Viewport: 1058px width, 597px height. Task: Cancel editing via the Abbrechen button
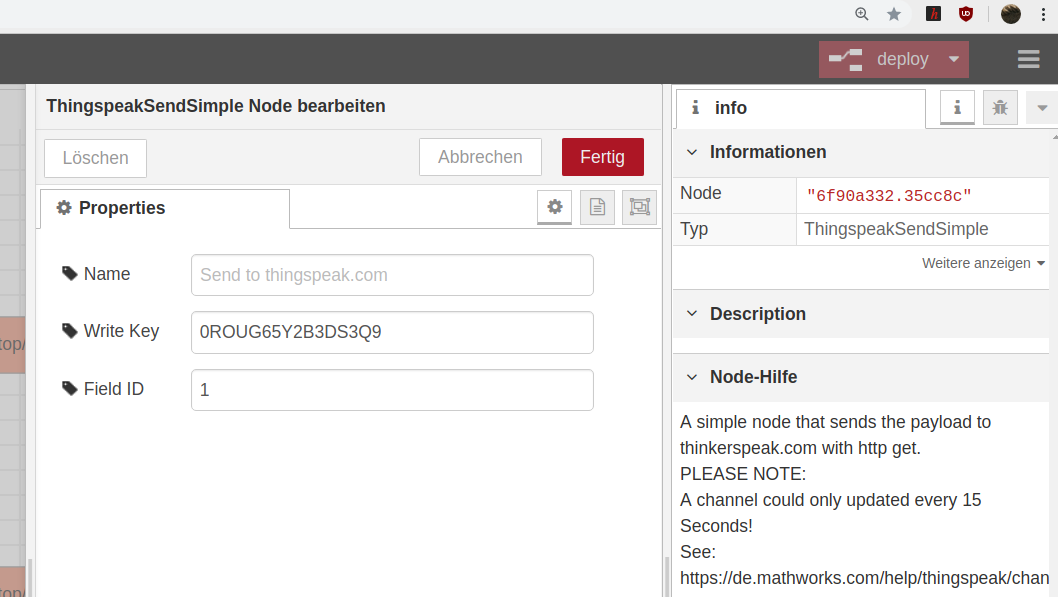tap(480, 157)
